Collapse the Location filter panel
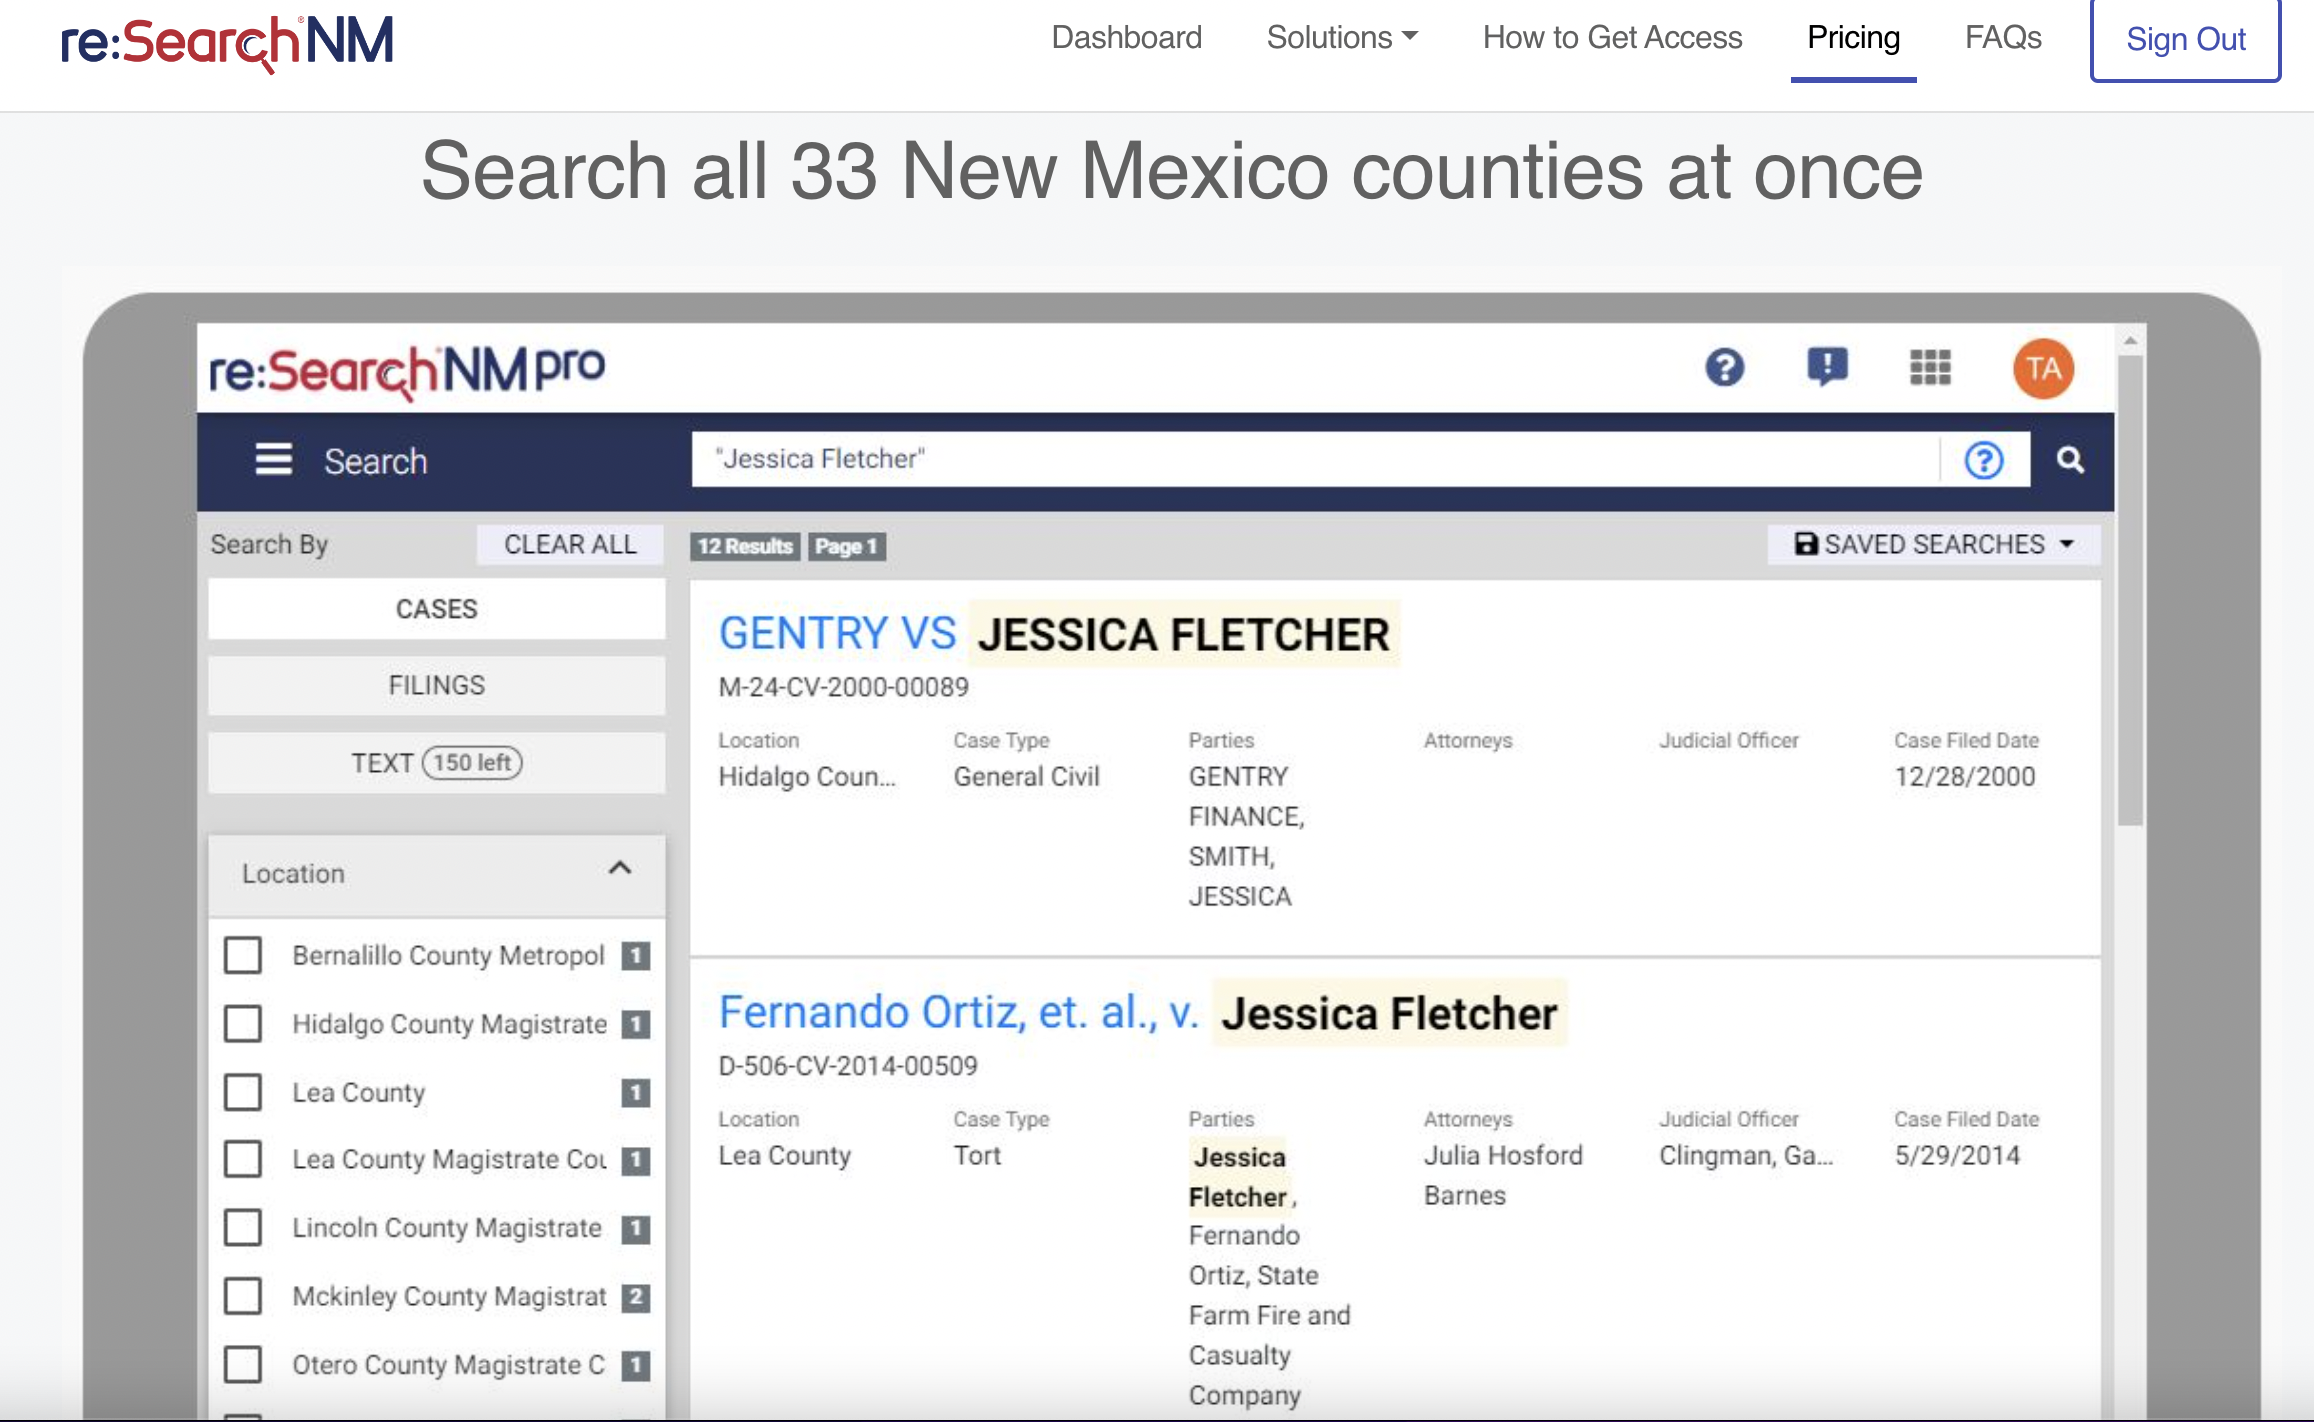This screenshot has height=1422, width=2314. coord(620,868)
